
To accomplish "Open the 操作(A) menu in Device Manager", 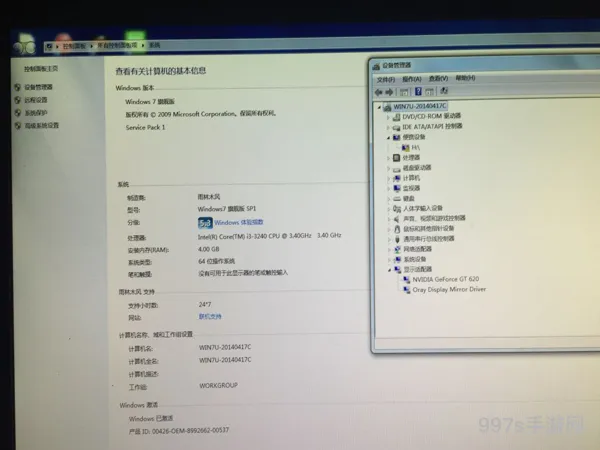I will tap(412, 79).
